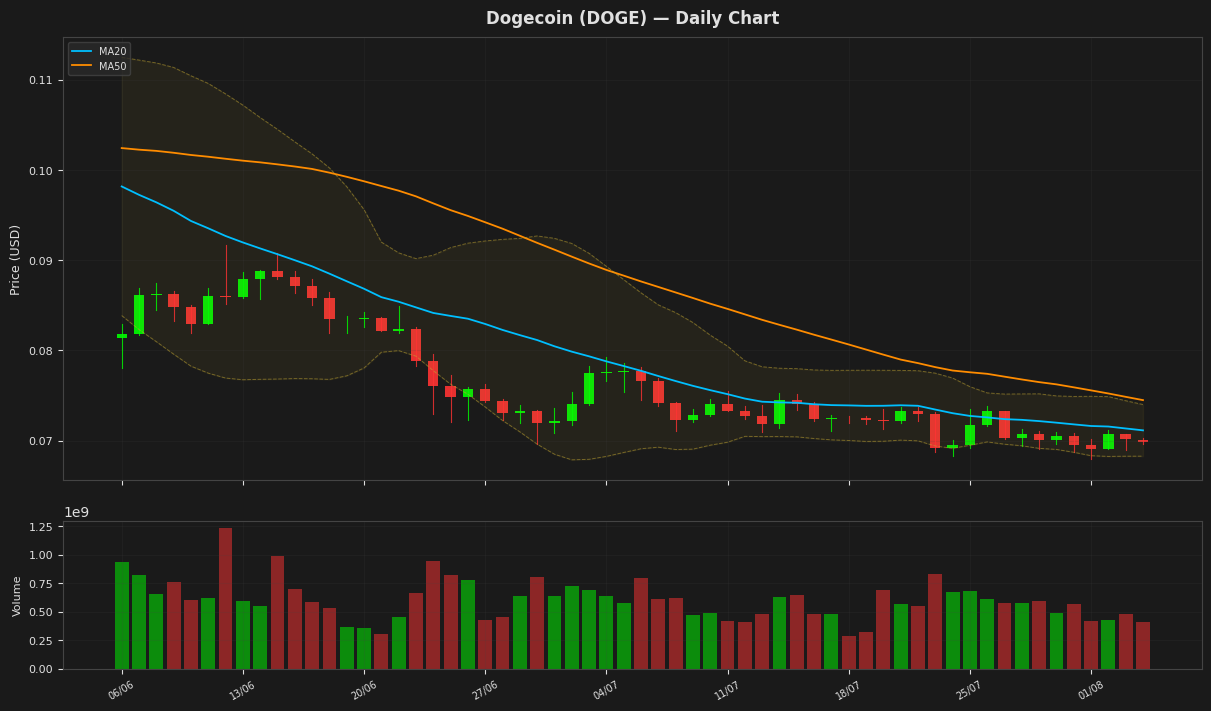Click the blue MA20 line sample in legend
Image resolution: width=1211 pixels, height=711 pixels.
pyautogui.click(x=82, y=52)
